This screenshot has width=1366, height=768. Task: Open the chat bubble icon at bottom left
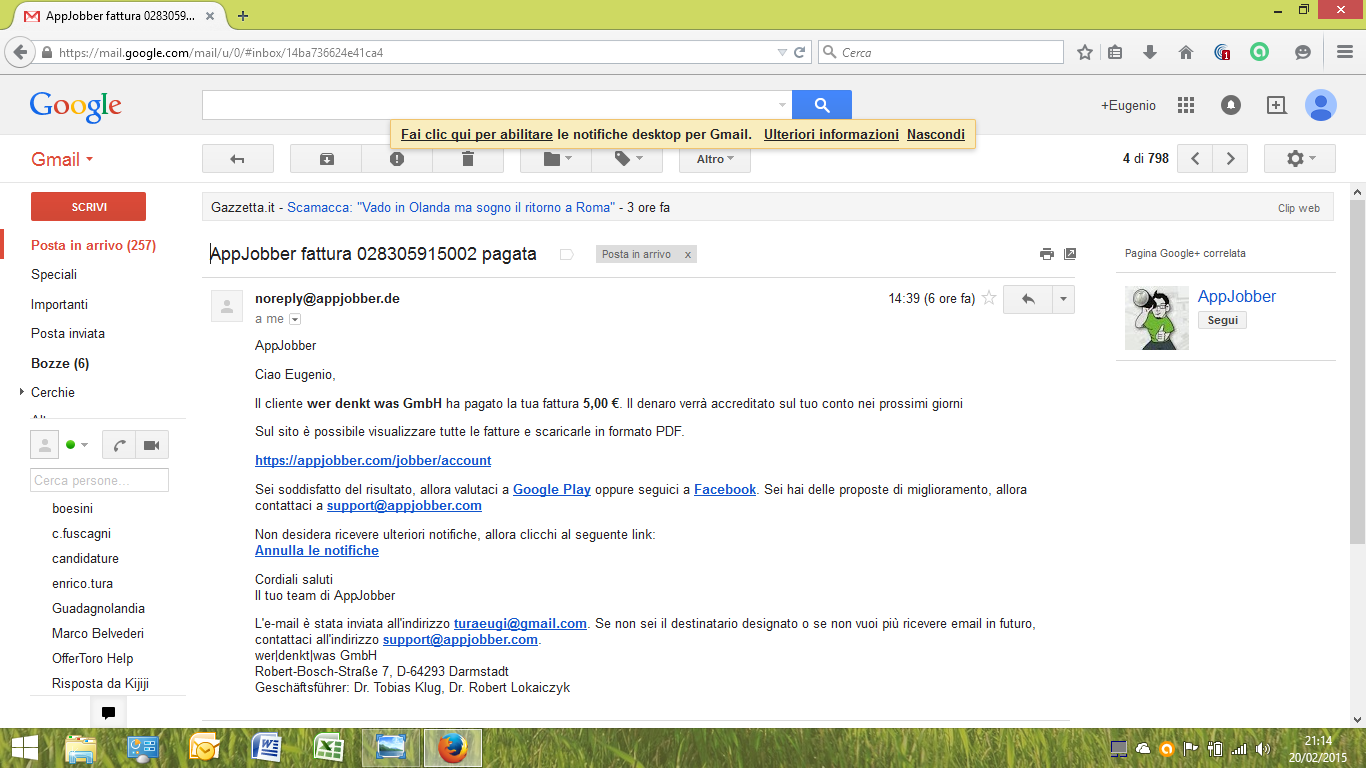pyautogui.click(x=109, y=713)
